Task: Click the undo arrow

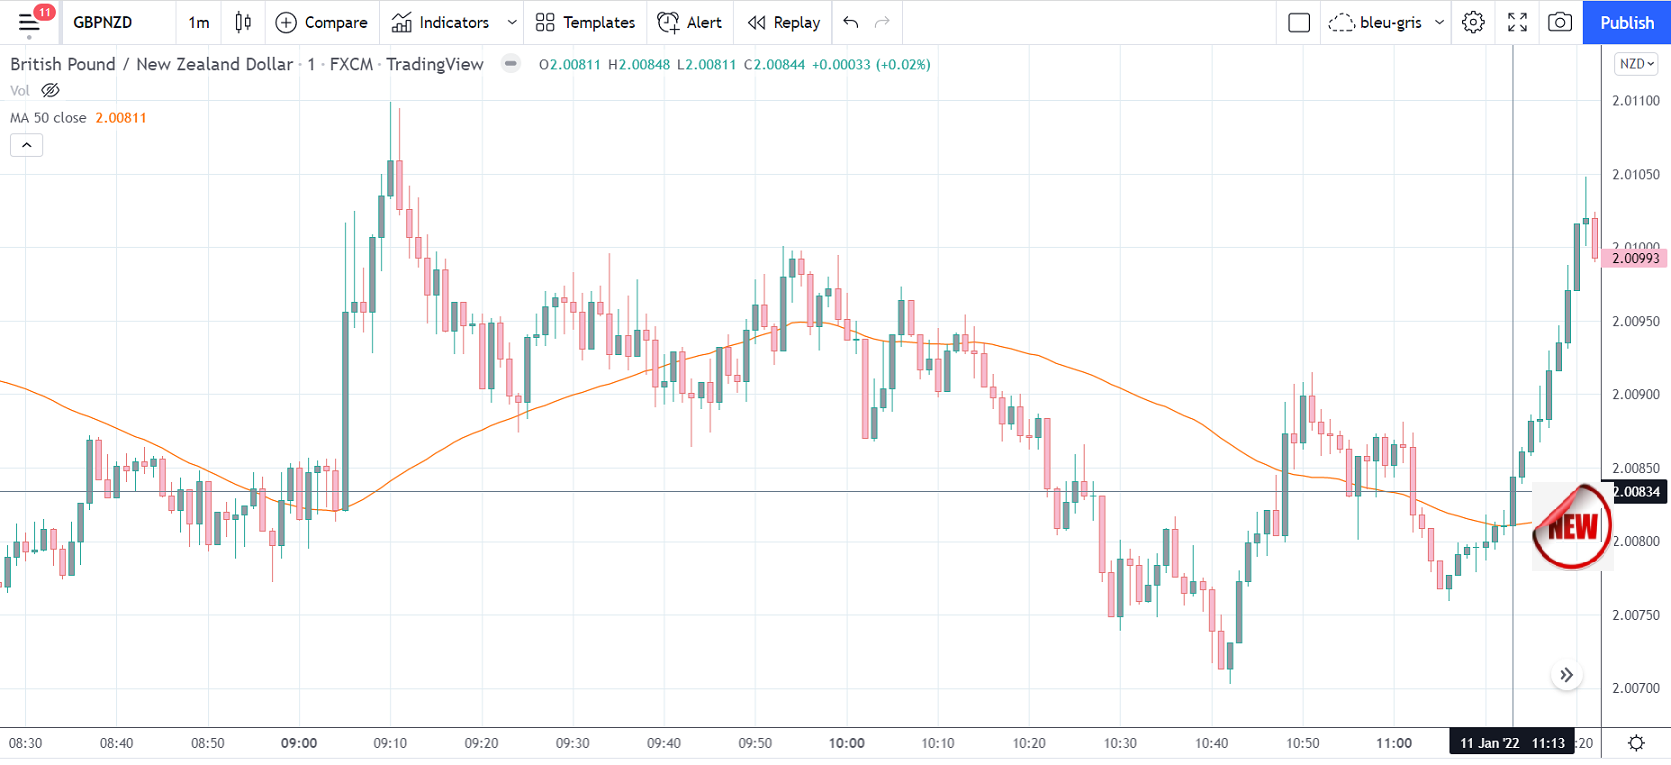Action: point(851,22)
